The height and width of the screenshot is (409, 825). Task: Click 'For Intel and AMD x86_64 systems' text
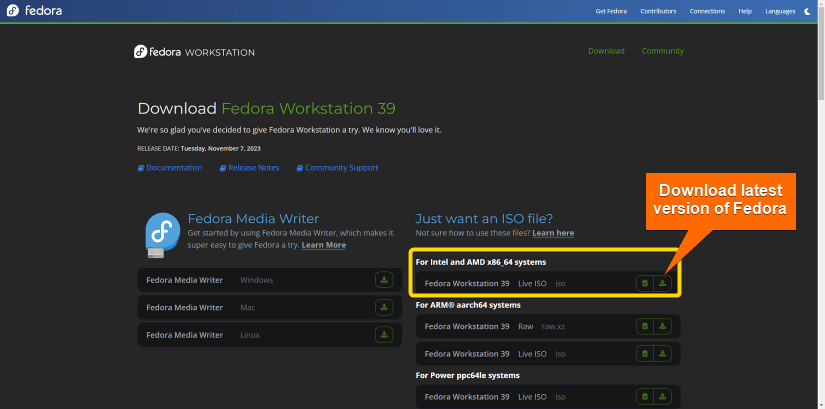click(480, 262)
